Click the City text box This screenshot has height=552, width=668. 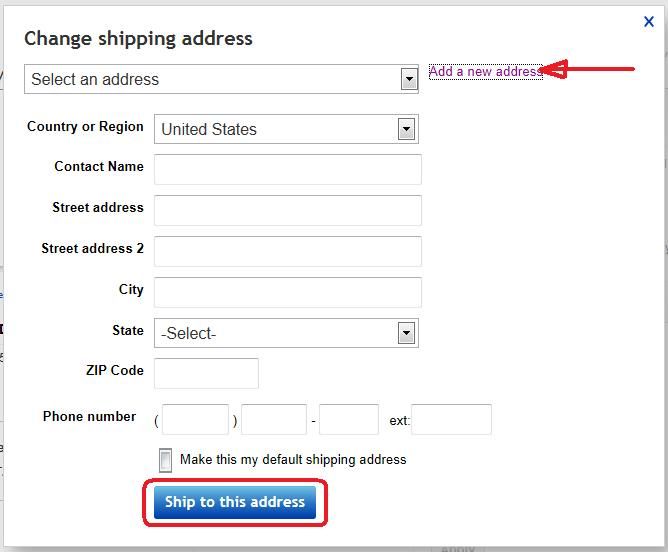pos(288,292)
